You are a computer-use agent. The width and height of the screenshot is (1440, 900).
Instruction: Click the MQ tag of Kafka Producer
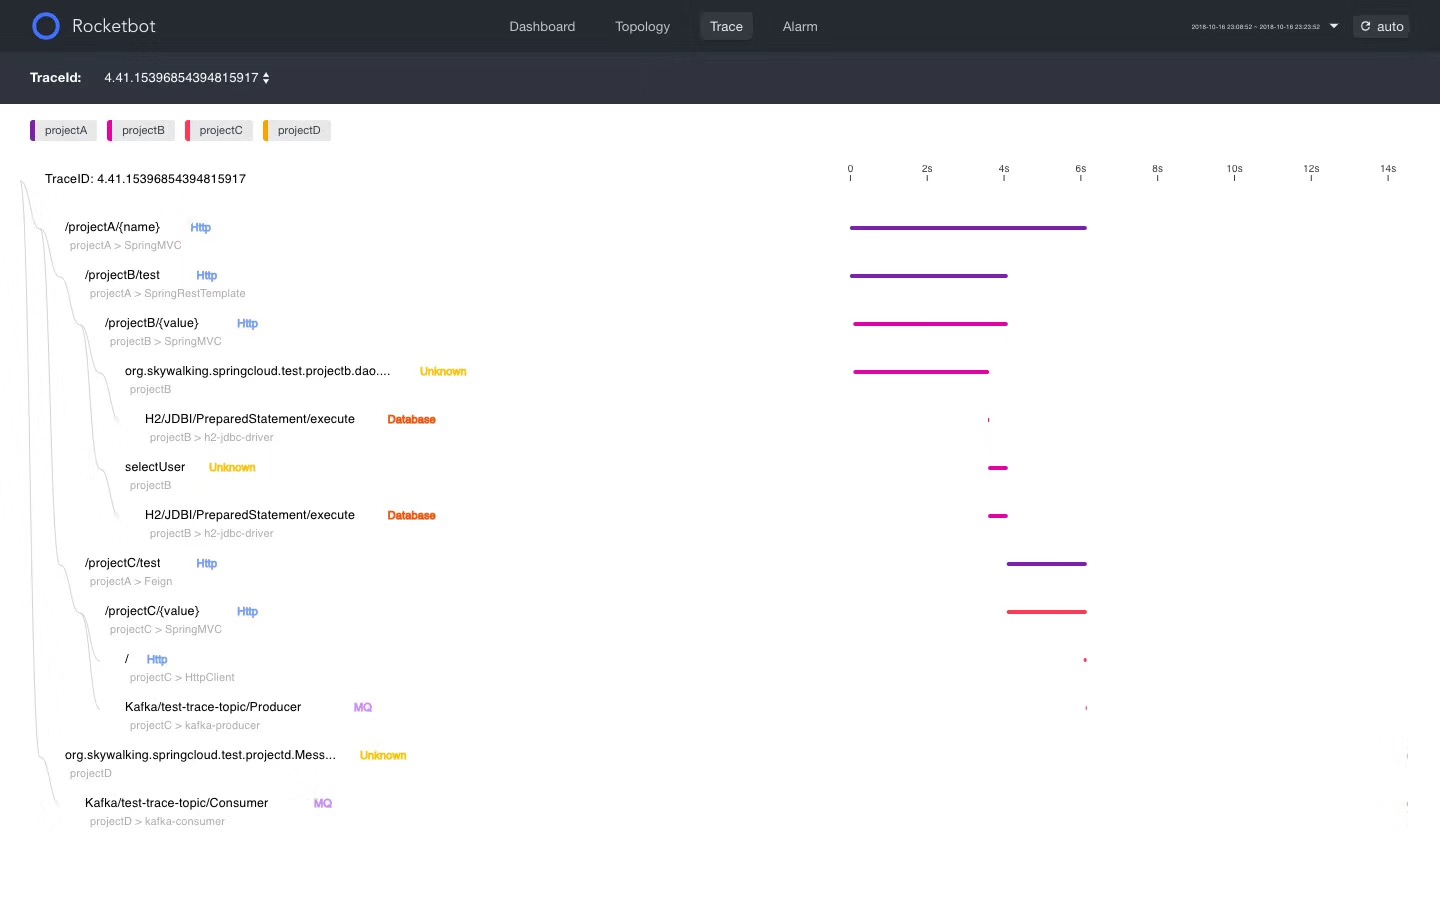pos(362,708)
